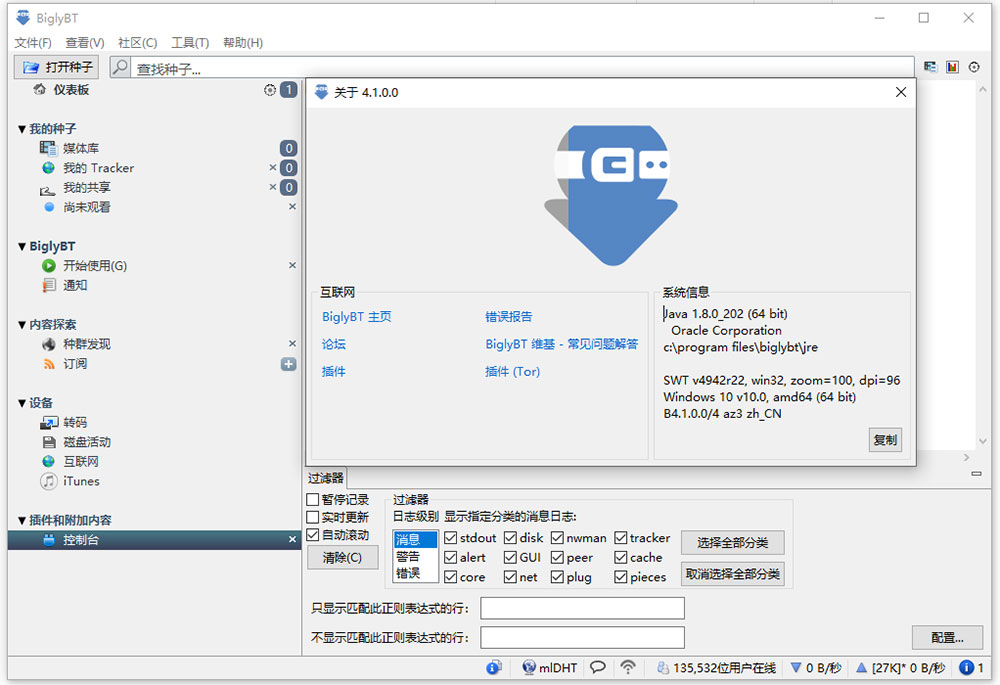Open the 仪表板 dashboard icon

(x=40, y=89)
